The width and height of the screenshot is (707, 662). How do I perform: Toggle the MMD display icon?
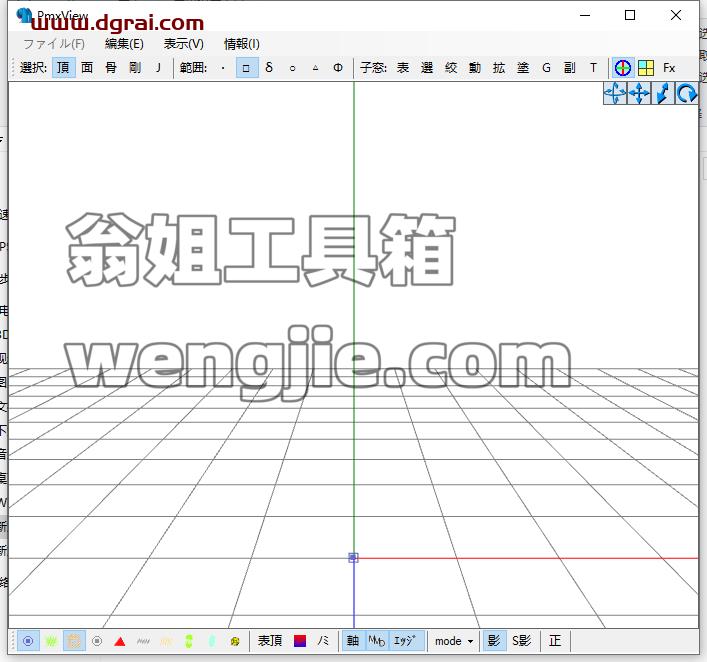coord(376,641)
